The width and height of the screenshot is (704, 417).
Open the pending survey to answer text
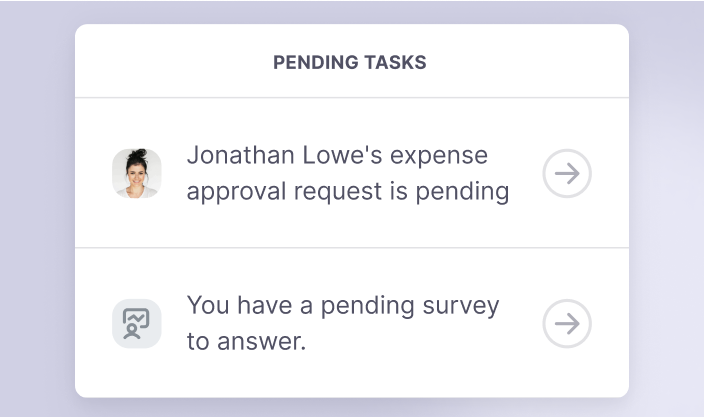click(343, 323)
